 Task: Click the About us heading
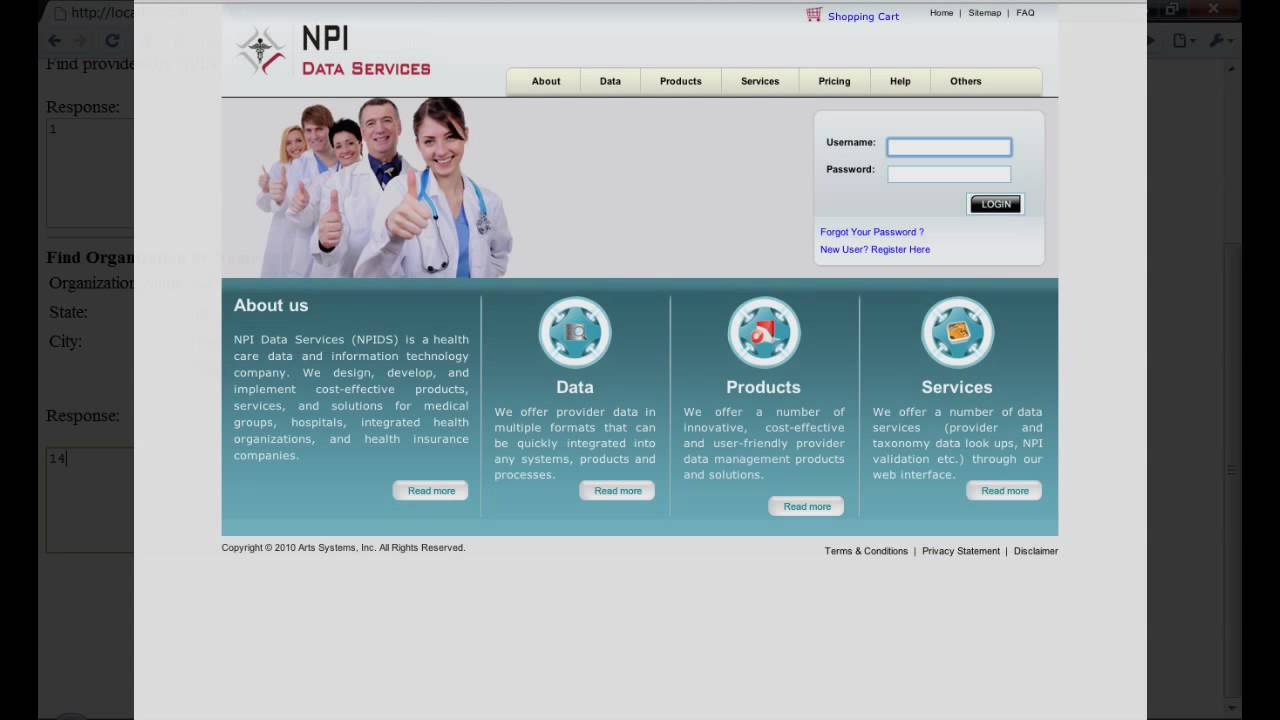[x=271, y=305]
